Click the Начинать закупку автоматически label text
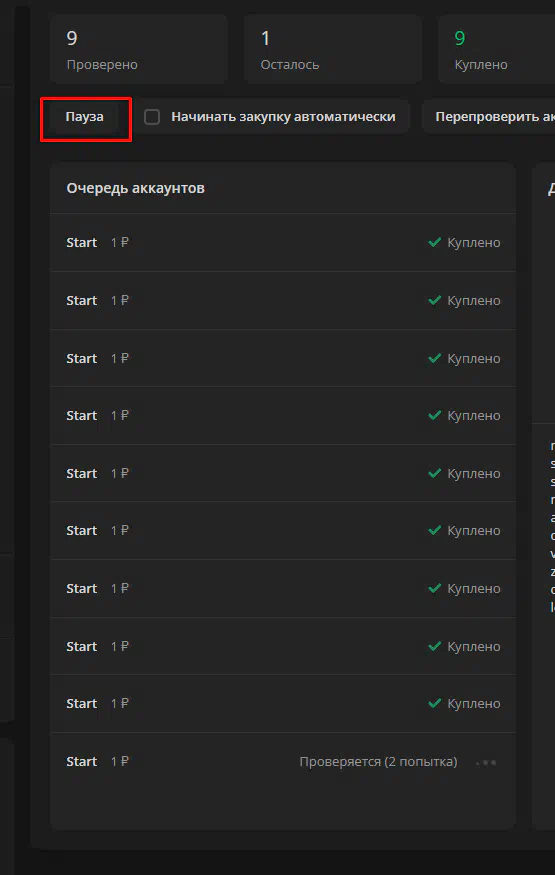 283,117
